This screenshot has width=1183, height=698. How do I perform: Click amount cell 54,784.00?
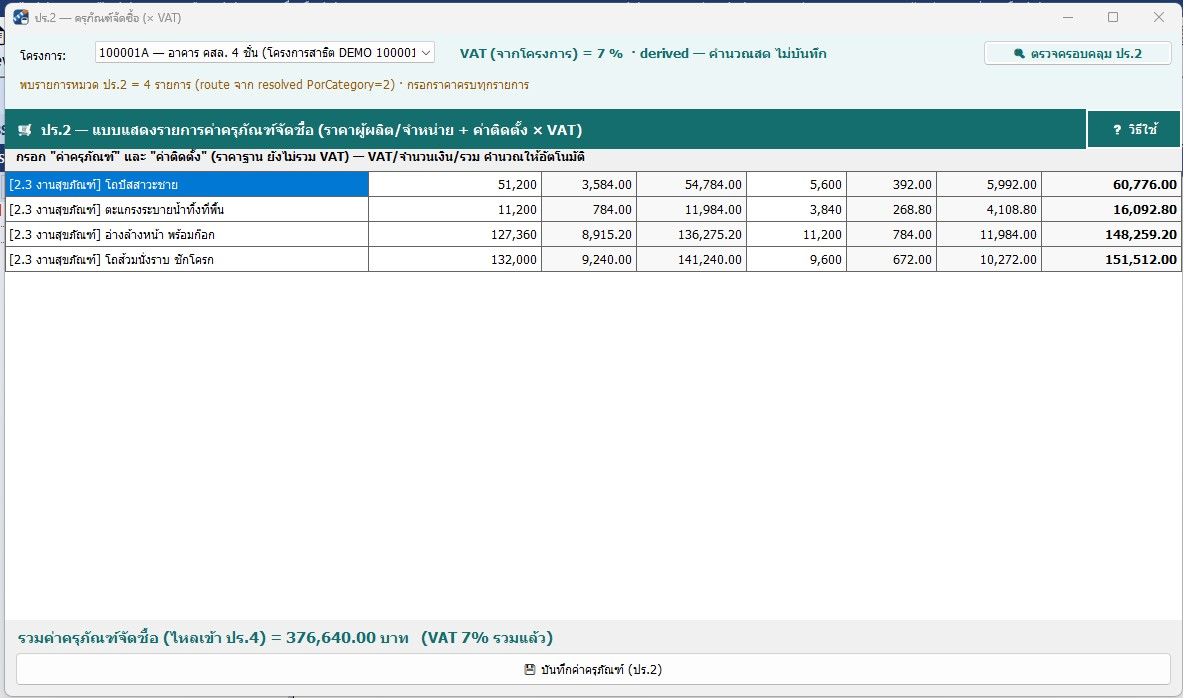692,184
